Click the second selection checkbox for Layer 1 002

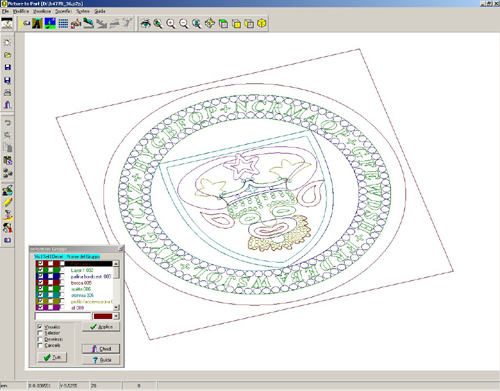pos(50,270)
